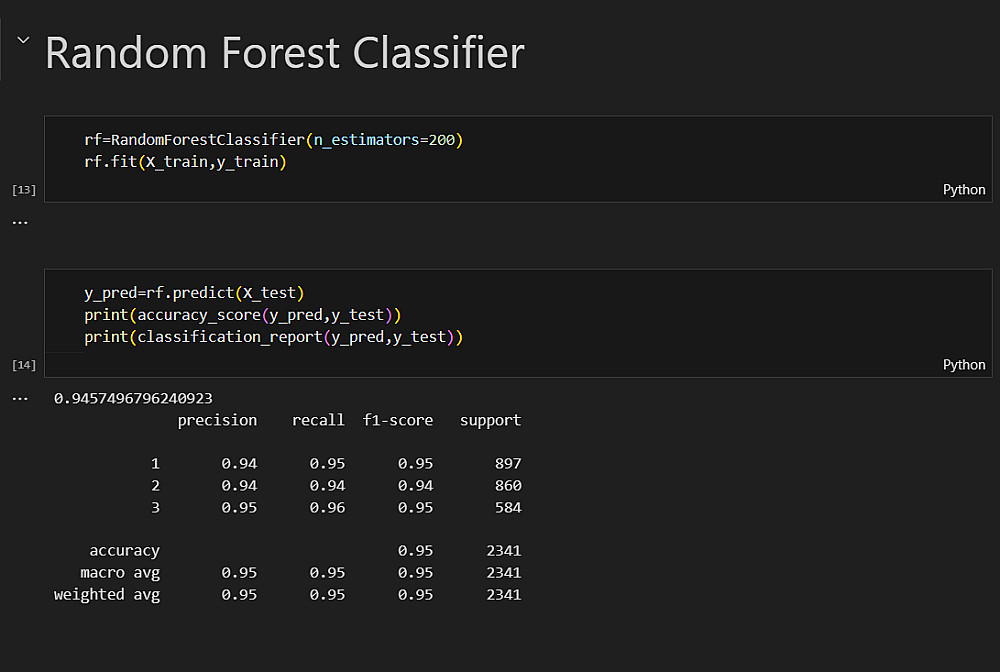Click the macro avg row label
The height and width of the screenshot is (672, 1000).
(120, 573)
